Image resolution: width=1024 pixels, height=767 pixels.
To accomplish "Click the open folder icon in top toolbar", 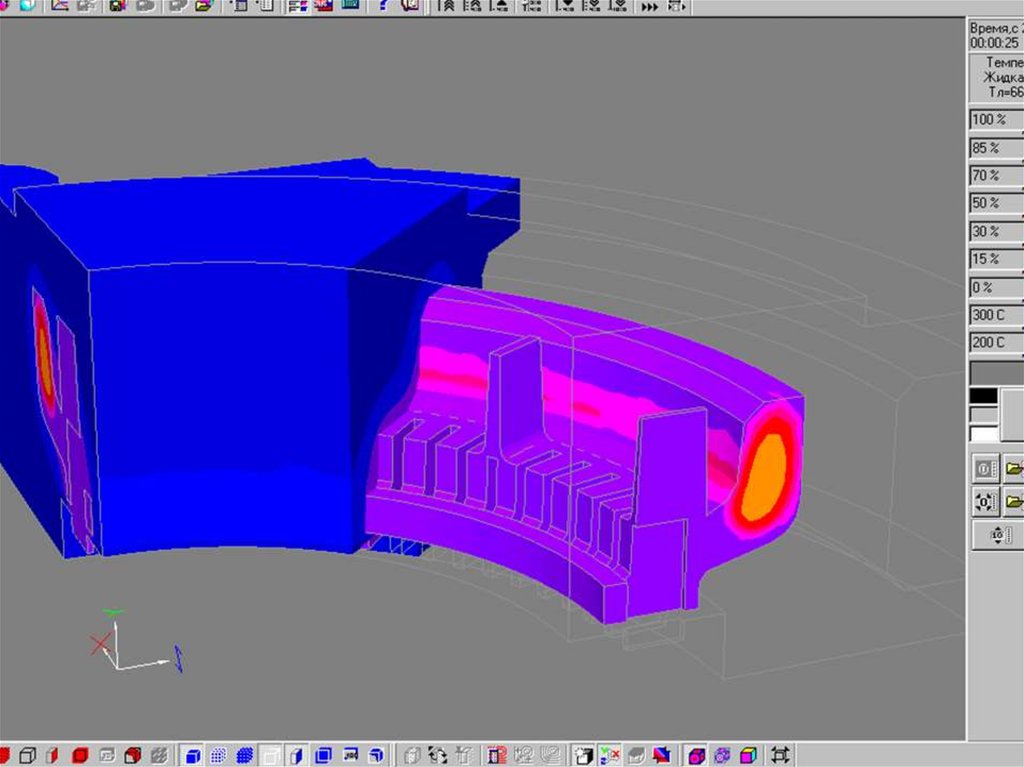I will [204, 6].
